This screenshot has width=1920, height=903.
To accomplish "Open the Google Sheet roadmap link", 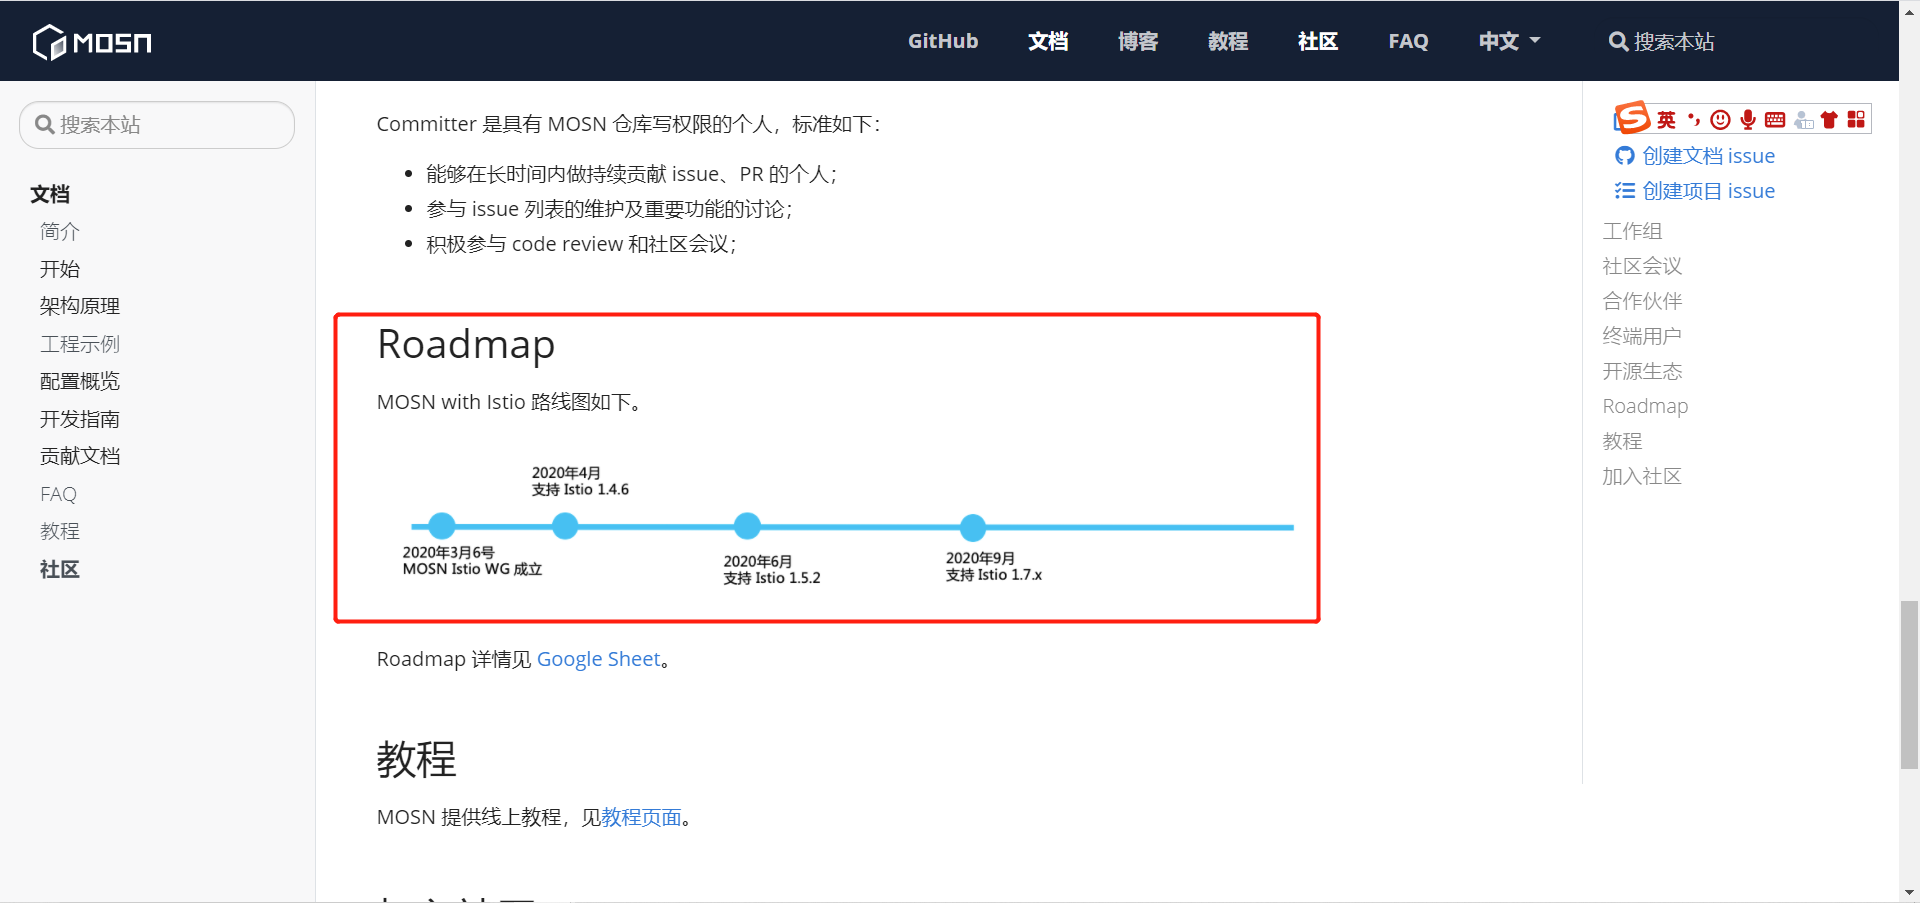I will (599, 659).
